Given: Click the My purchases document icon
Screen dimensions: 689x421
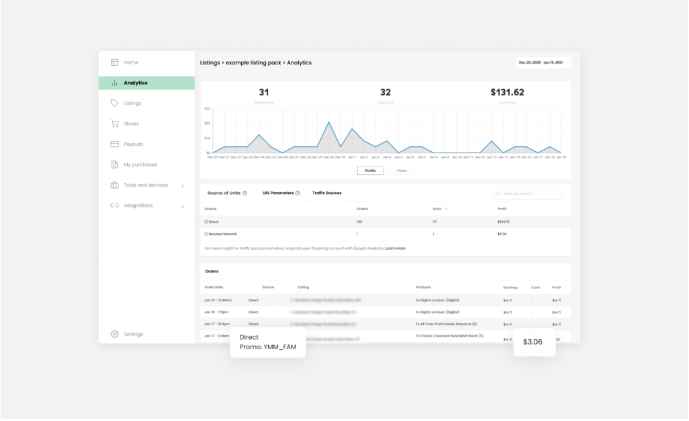Looking at the screenshot, I should point(114,164).
